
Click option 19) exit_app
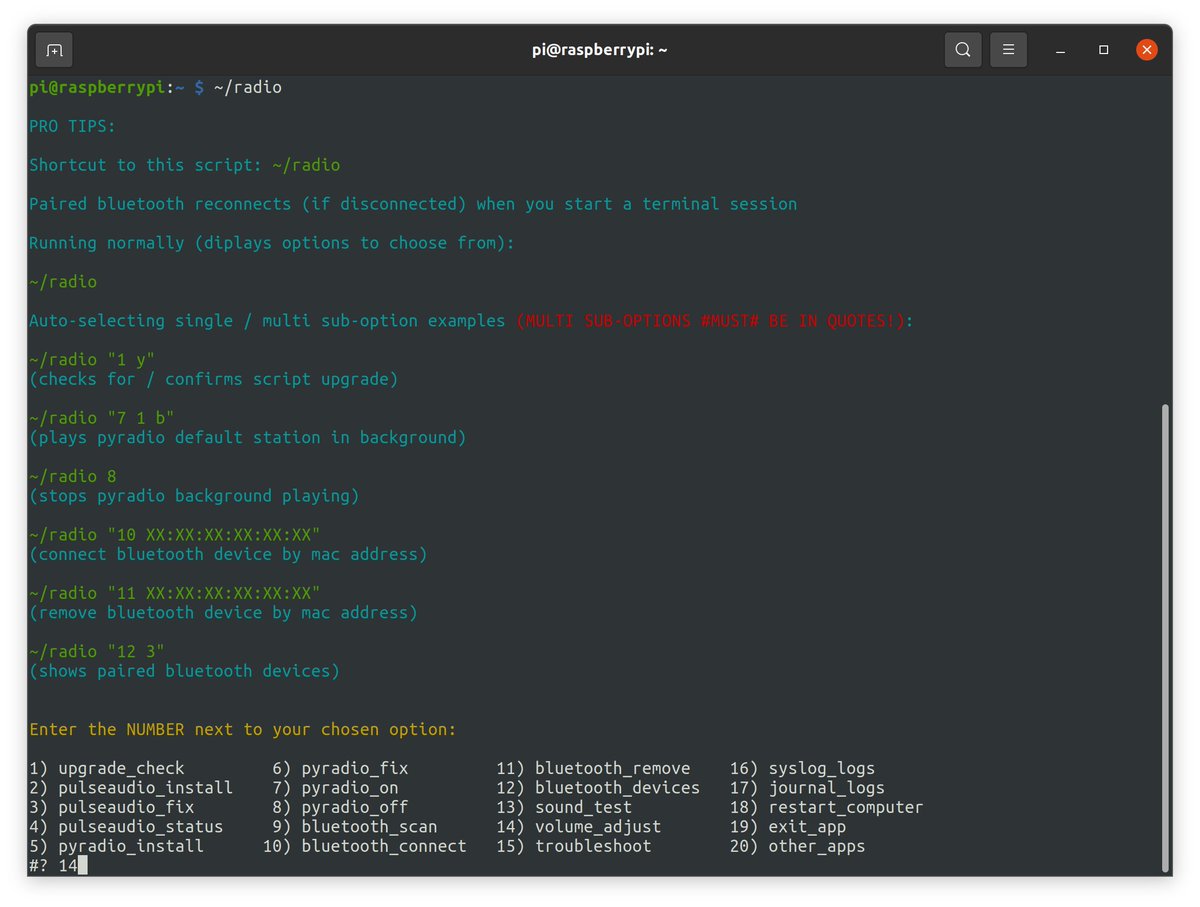pos(788,826)
